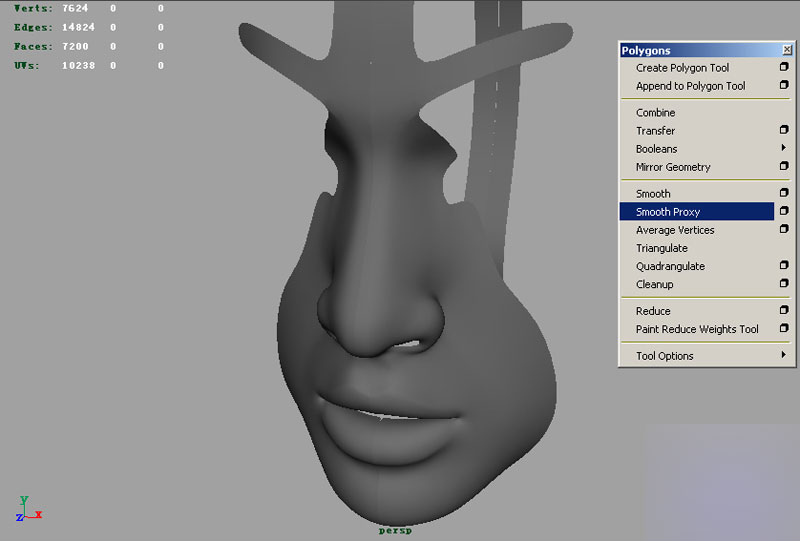The image size is (800, 541).
Task: Open Mirror Geometry options box
Action: pos(784,166)
